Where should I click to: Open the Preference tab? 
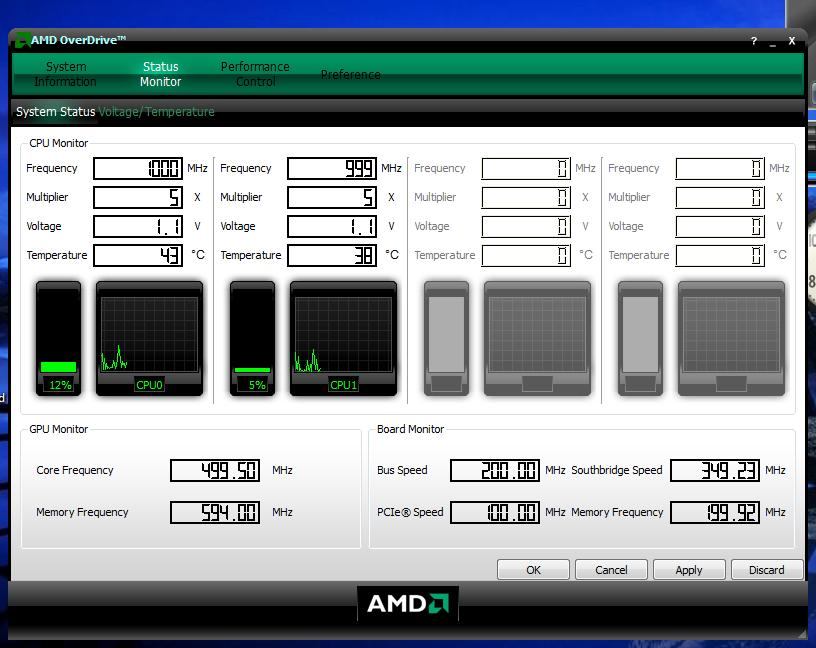pyautogui.click(x=350, y=74)
